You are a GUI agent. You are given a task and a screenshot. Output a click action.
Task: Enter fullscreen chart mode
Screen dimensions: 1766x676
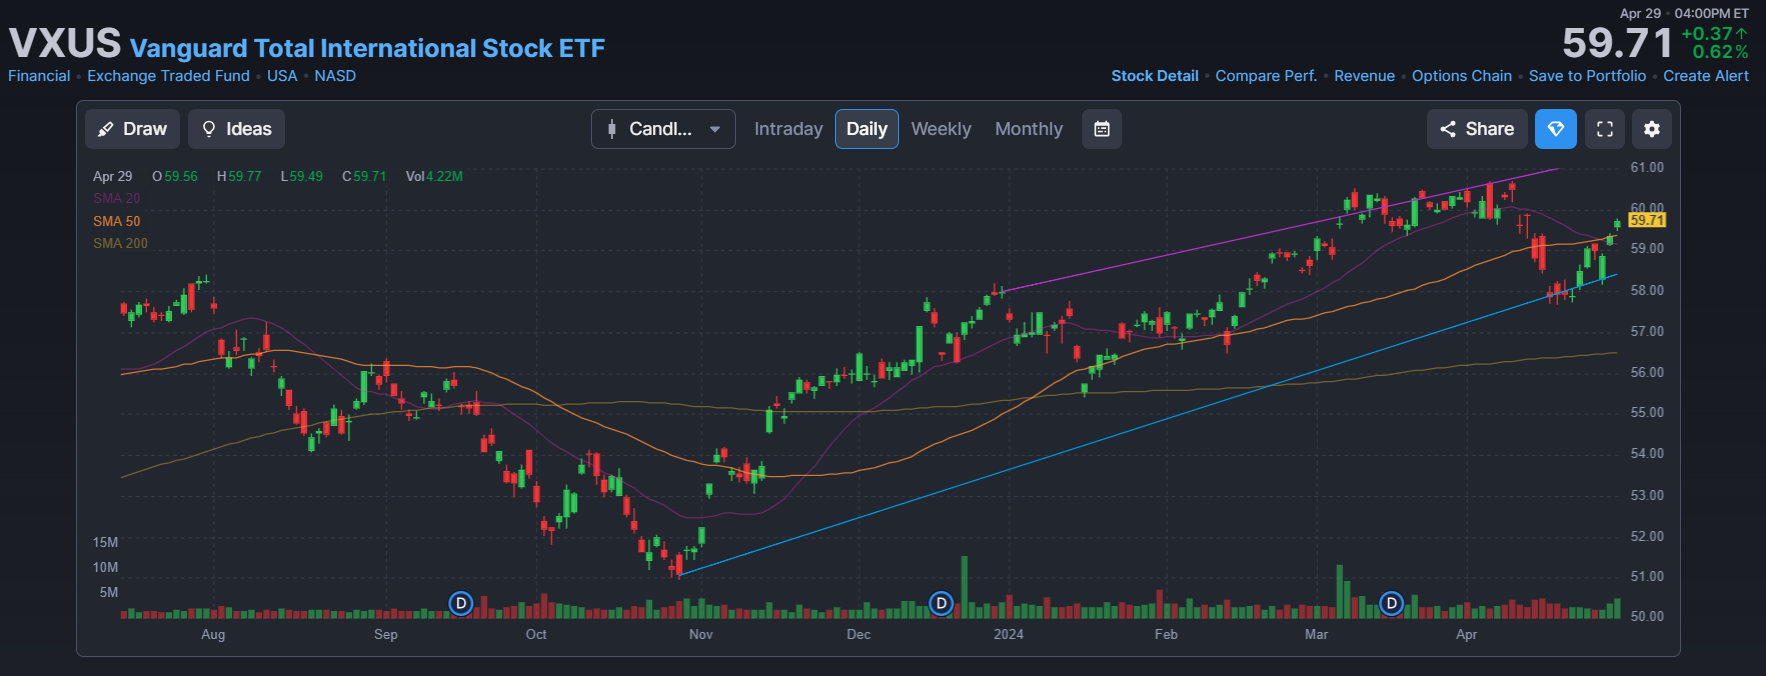[1605, 129]
